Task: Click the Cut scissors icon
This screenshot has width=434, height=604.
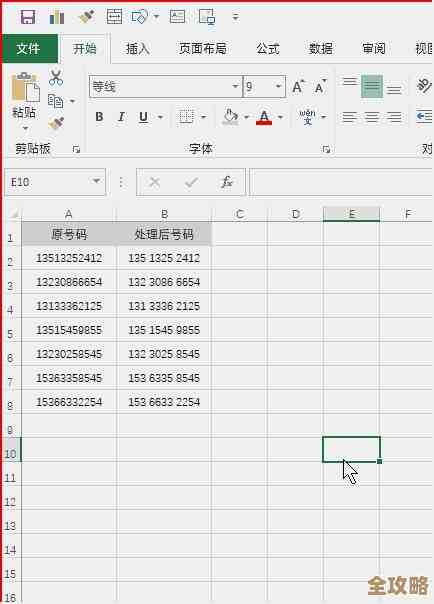Action: [x=56, y=77]
